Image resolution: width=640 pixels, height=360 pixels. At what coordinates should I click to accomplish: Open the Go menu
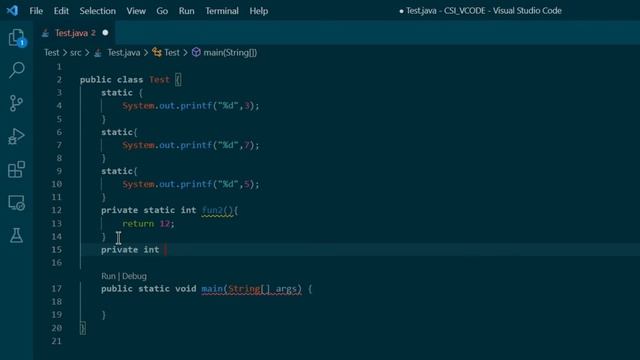coord(162,11)
